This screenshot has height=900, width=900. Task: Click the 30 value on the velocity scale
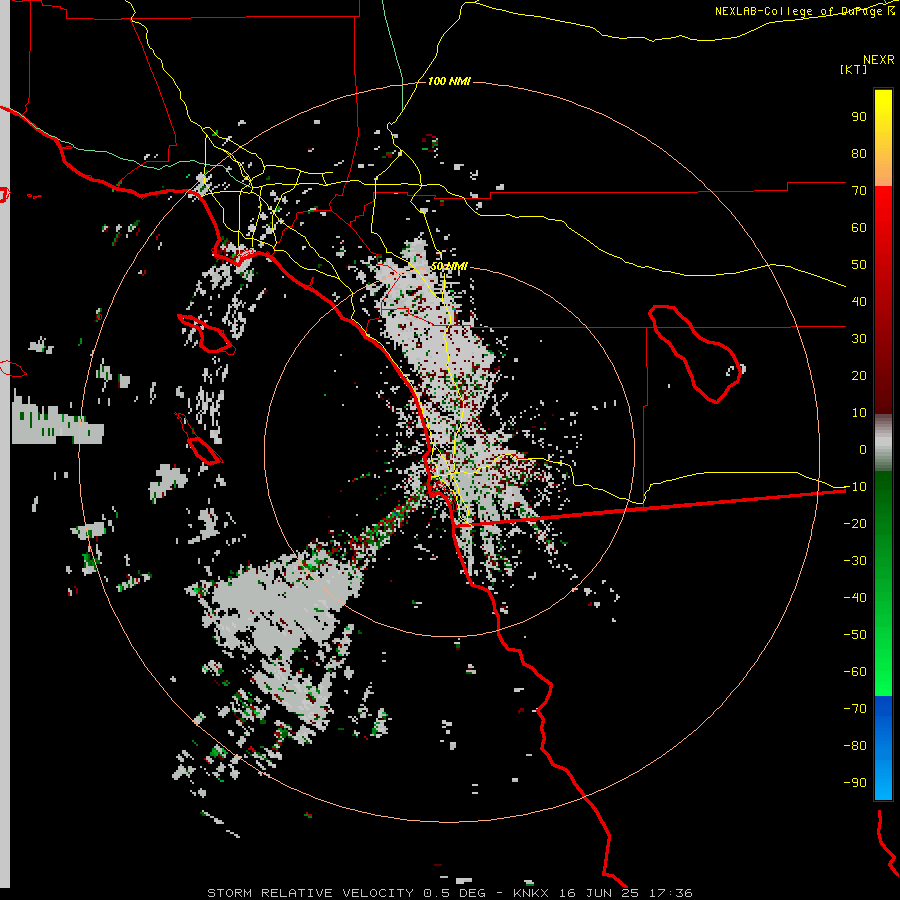859,339
